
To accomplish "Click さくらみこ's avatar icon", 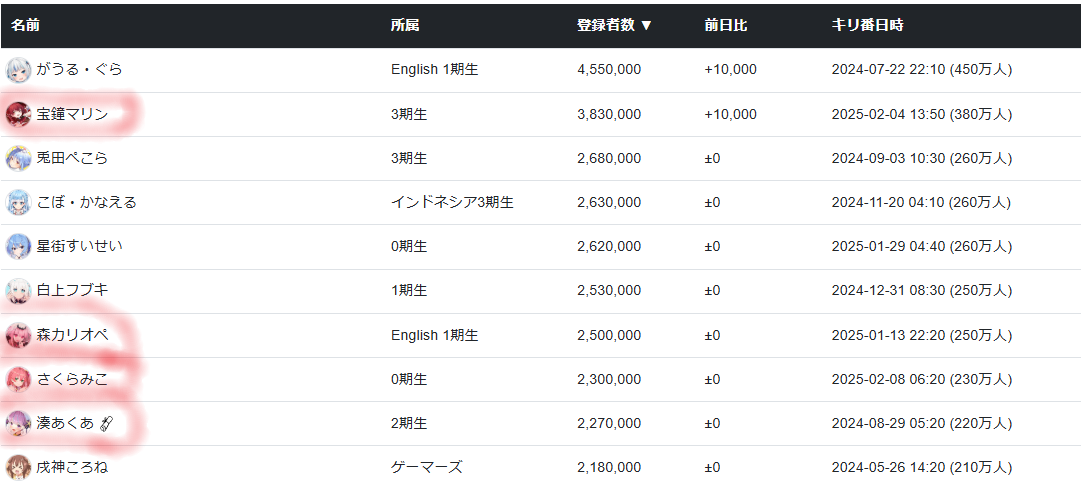I will tap(18, 379).
